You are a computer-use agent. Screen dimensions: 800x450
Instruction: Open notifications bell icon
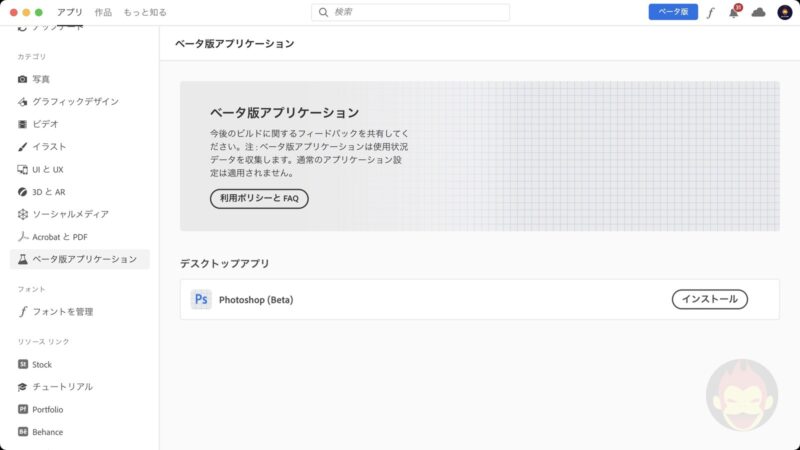734,12
